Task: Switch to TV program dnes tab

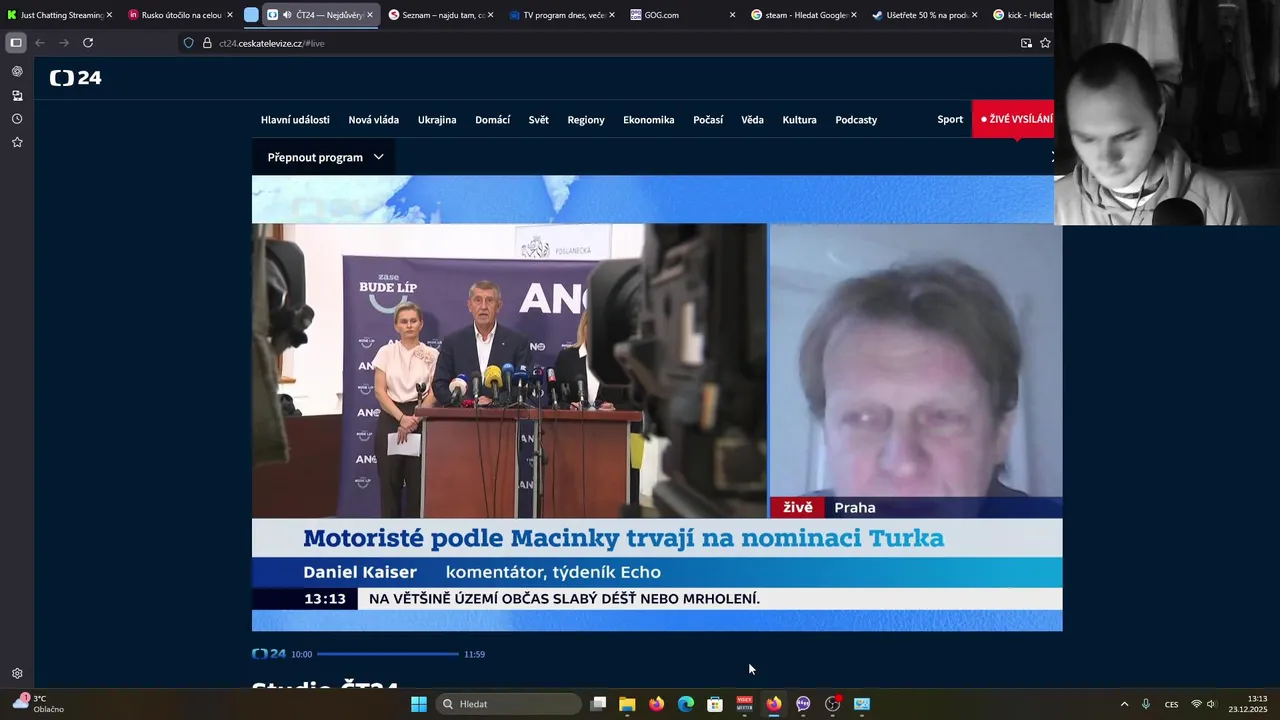Action: click(x=562, y=15)
